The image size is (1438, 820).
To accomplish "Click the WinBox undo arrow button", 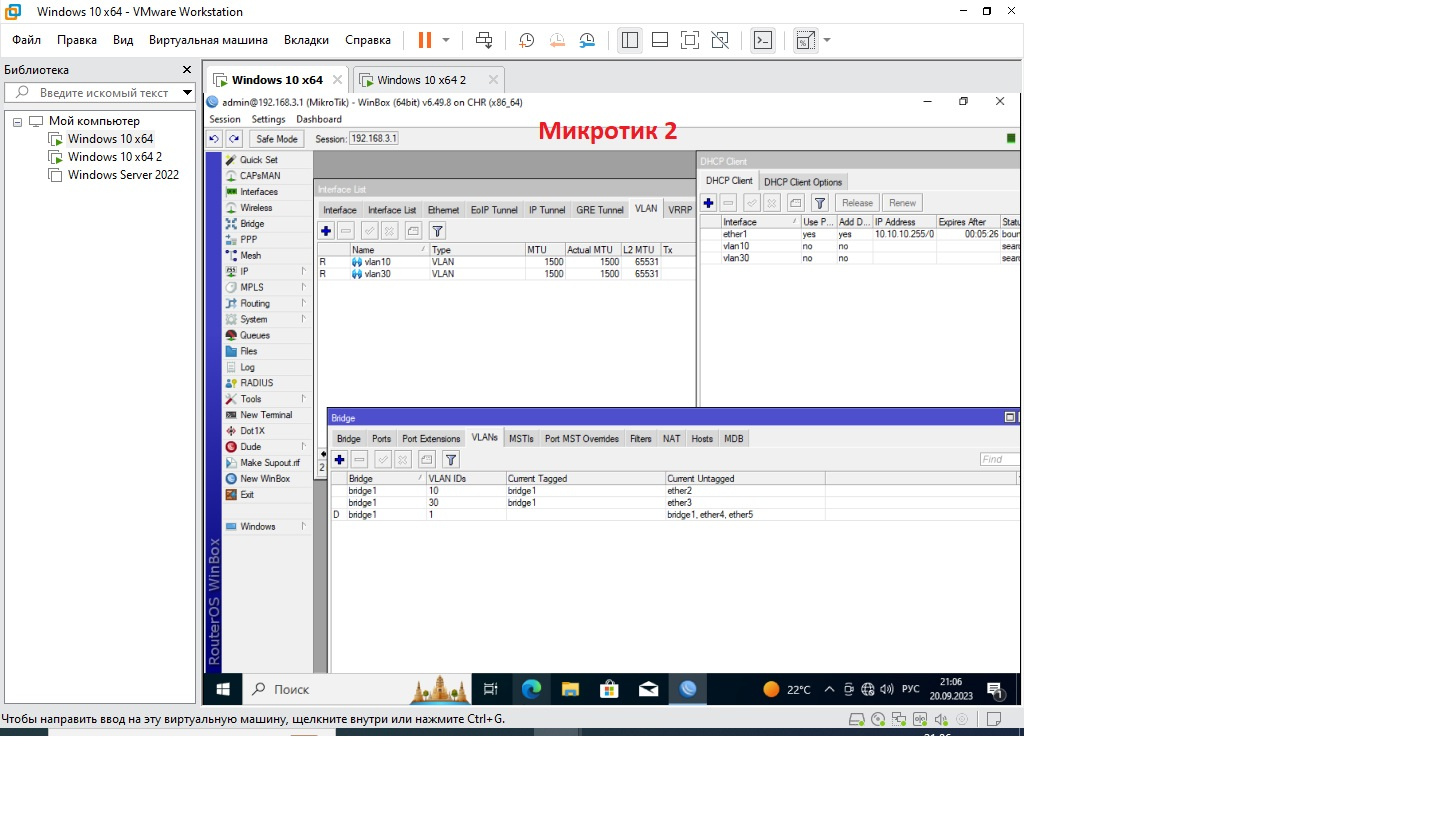I will [x=214, y=139].
